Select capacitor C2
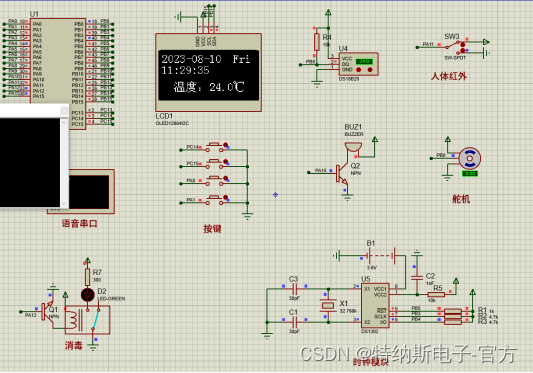Image resolution: width=533 pixels, height=373 pixels. coord(417,277)
